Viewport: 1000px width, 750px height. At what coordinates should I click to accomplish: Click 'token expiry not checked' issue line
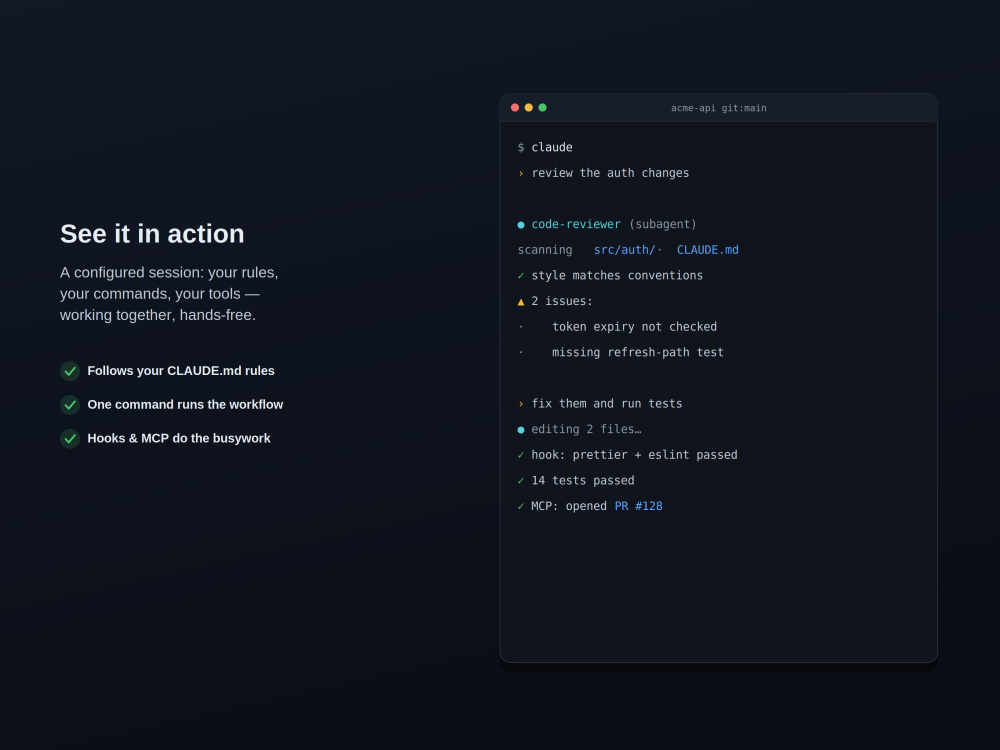(x=635, y=327)
